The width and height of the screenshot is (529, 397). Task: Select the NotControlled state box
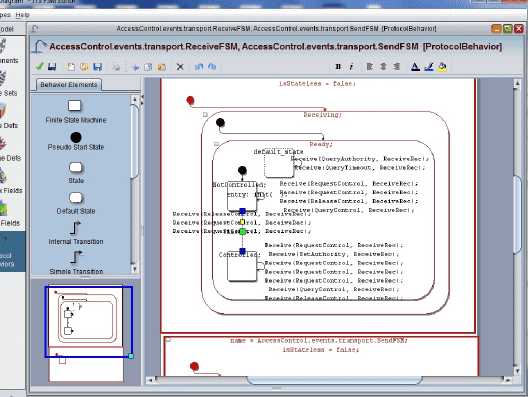[x=242, y=197]
